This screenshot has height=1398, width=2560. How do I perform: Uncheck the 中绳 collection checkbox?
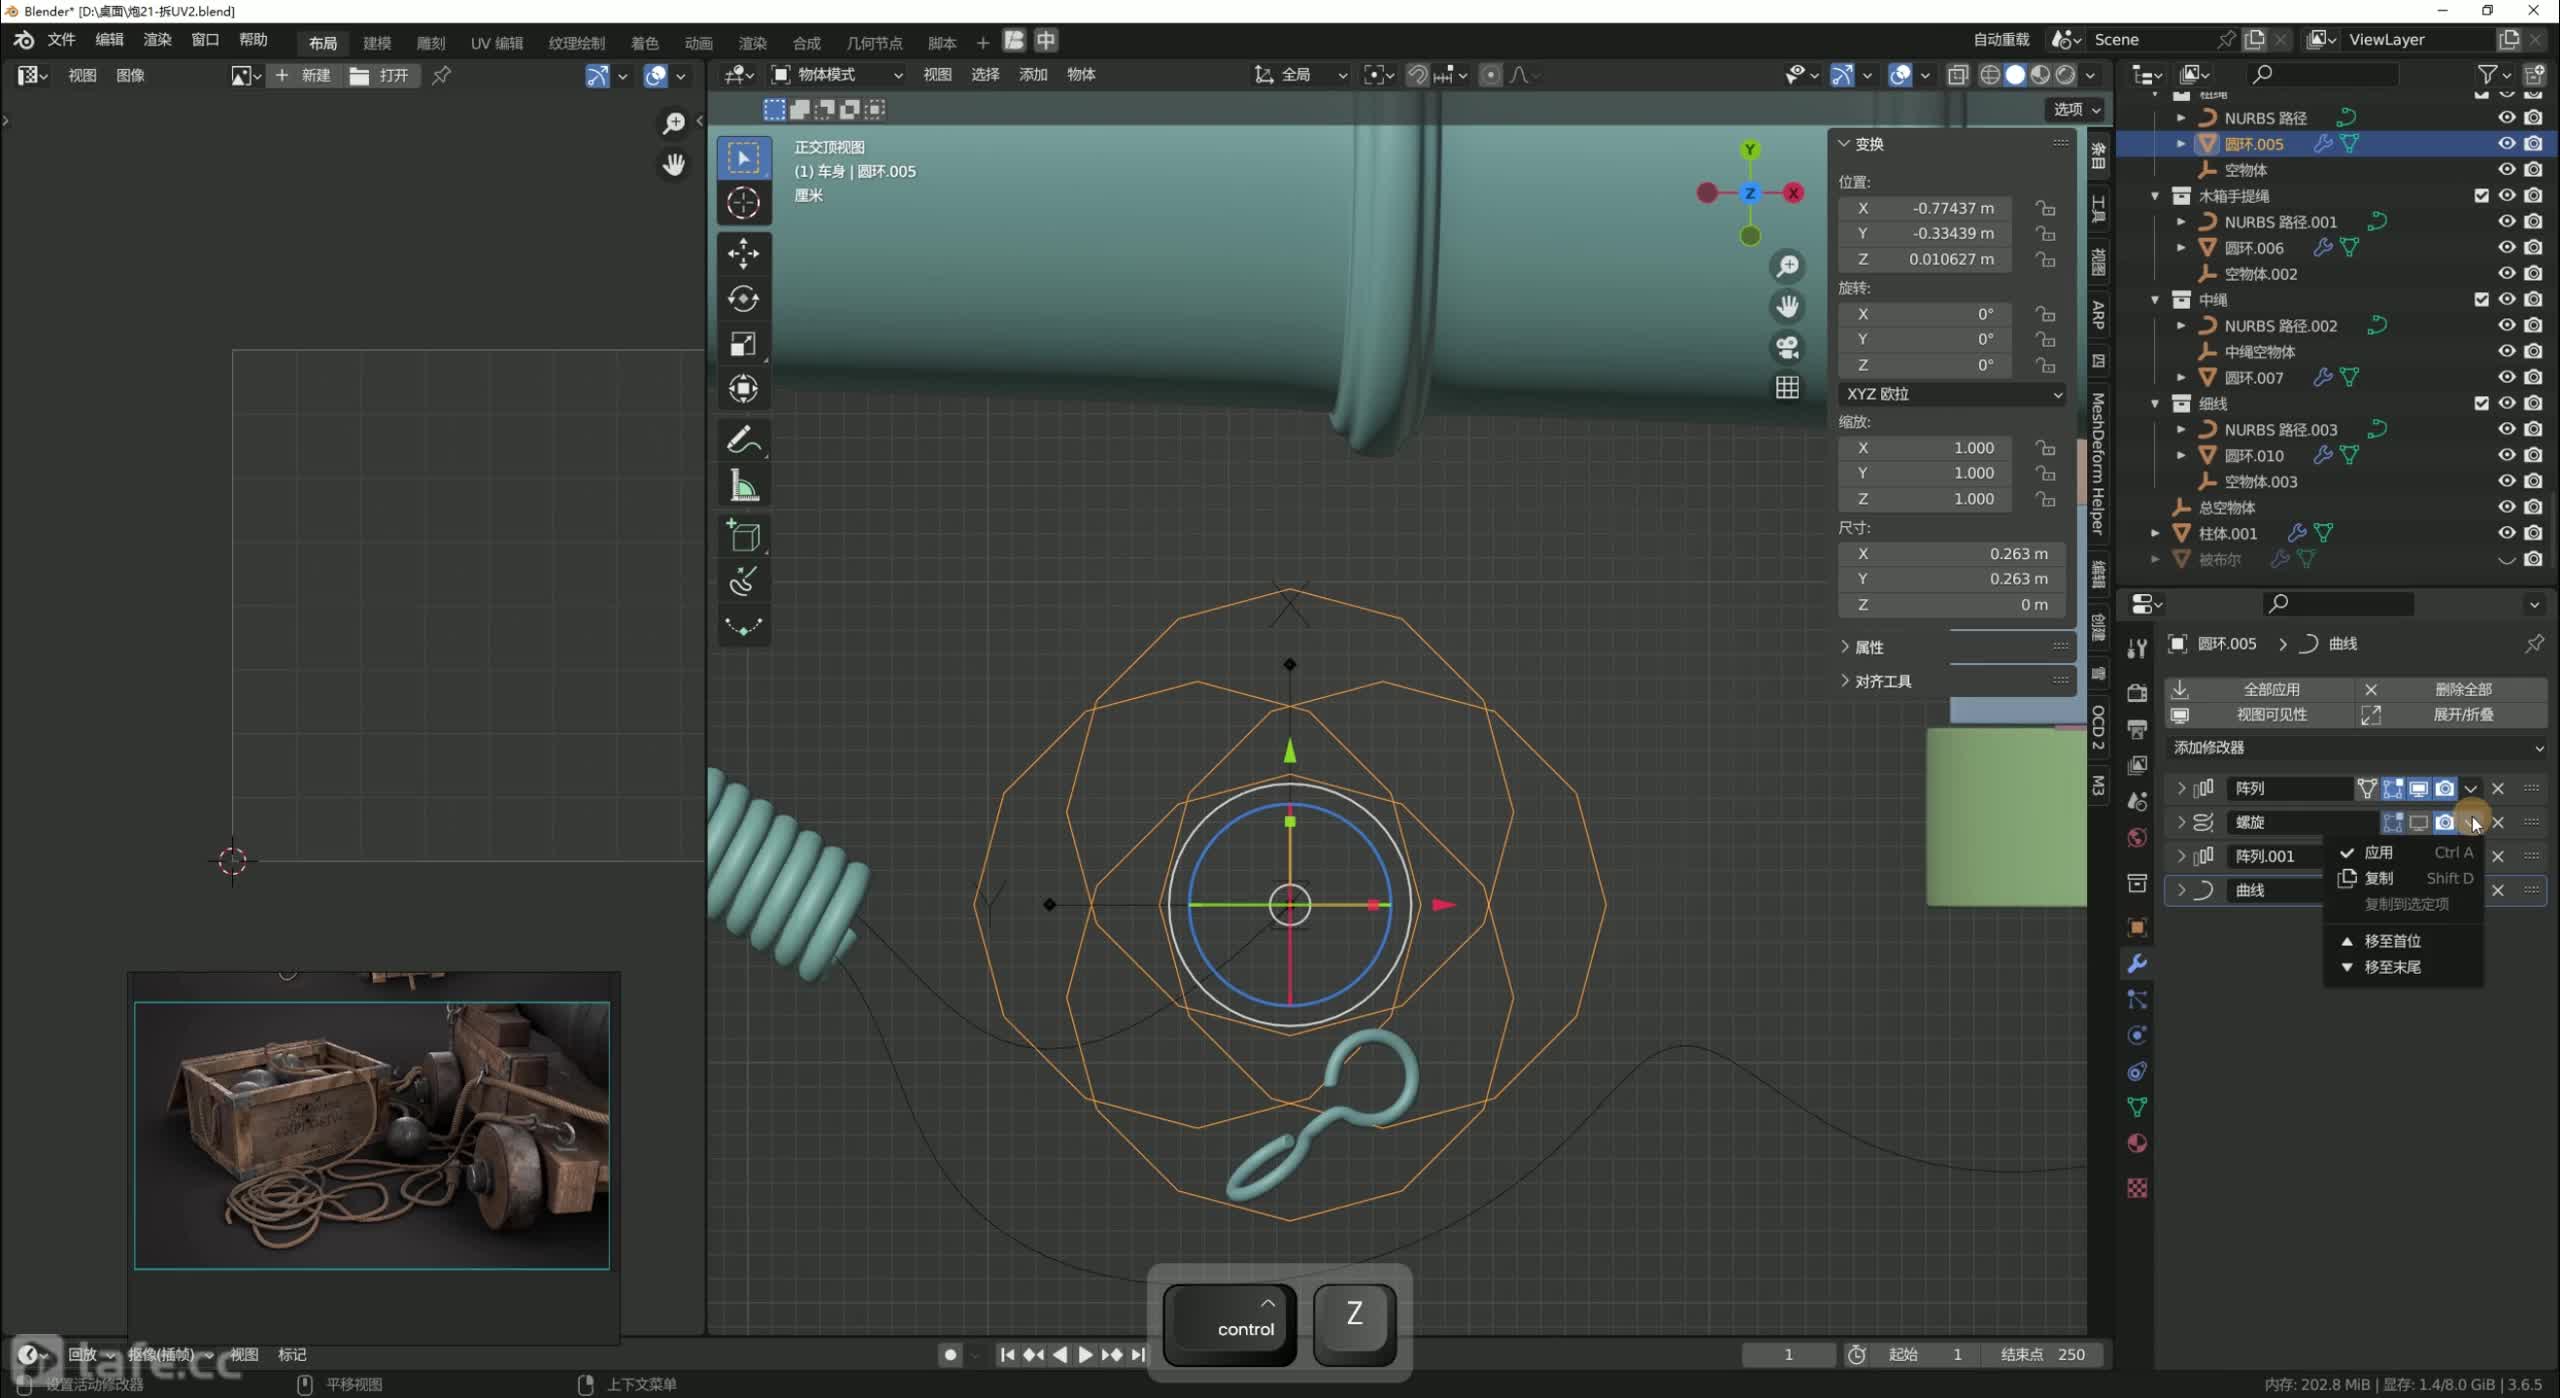point(2481,300)
